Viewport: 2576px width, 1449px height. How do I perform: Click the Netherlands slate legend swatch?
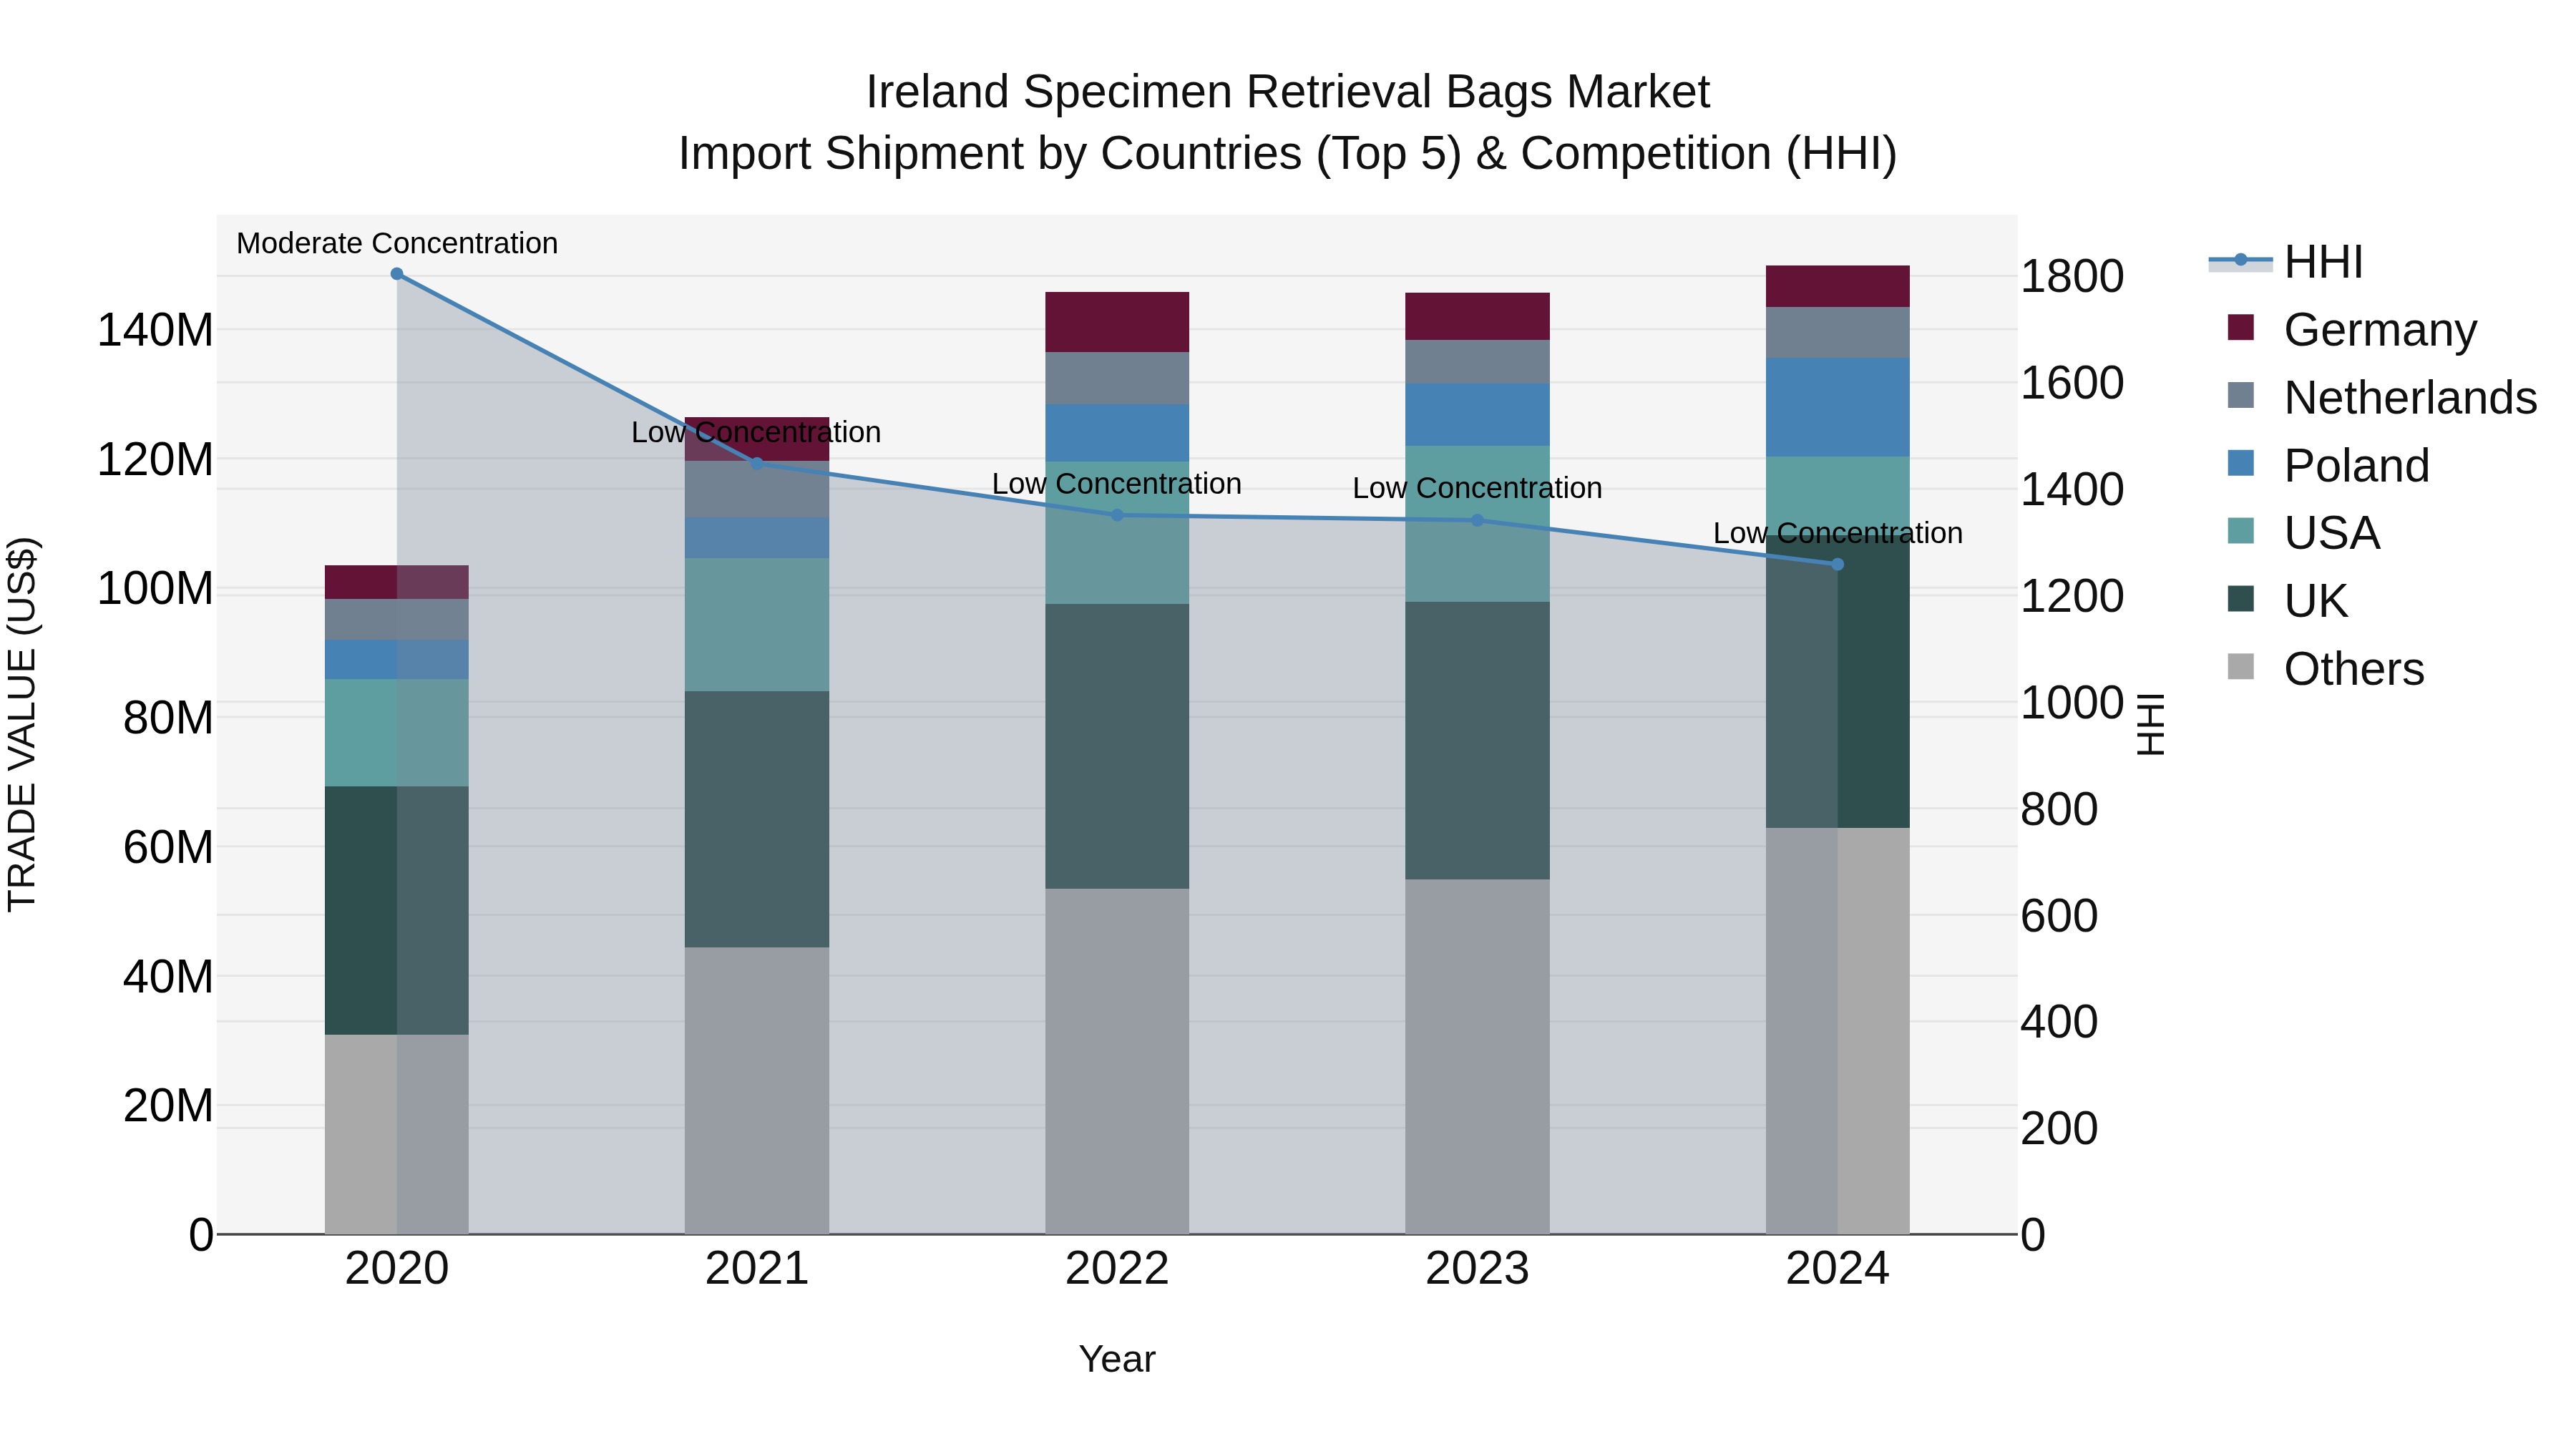click(2241, 396)
